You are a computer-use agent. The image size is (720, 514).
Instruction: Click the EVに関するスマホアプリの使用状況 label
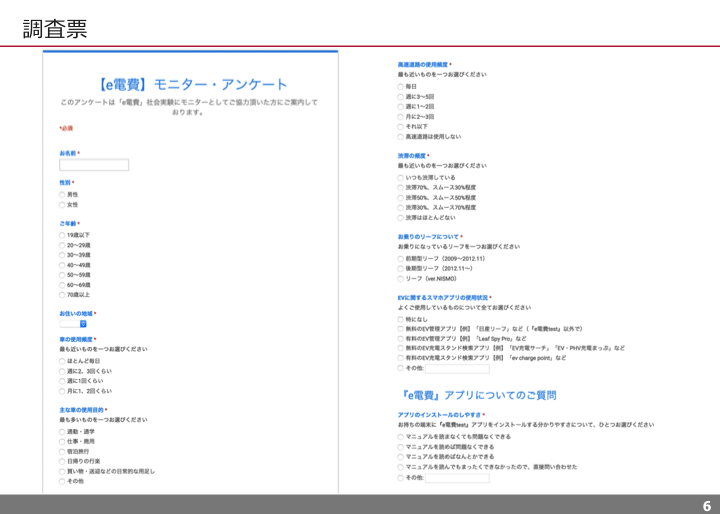(x=443, y=298)
